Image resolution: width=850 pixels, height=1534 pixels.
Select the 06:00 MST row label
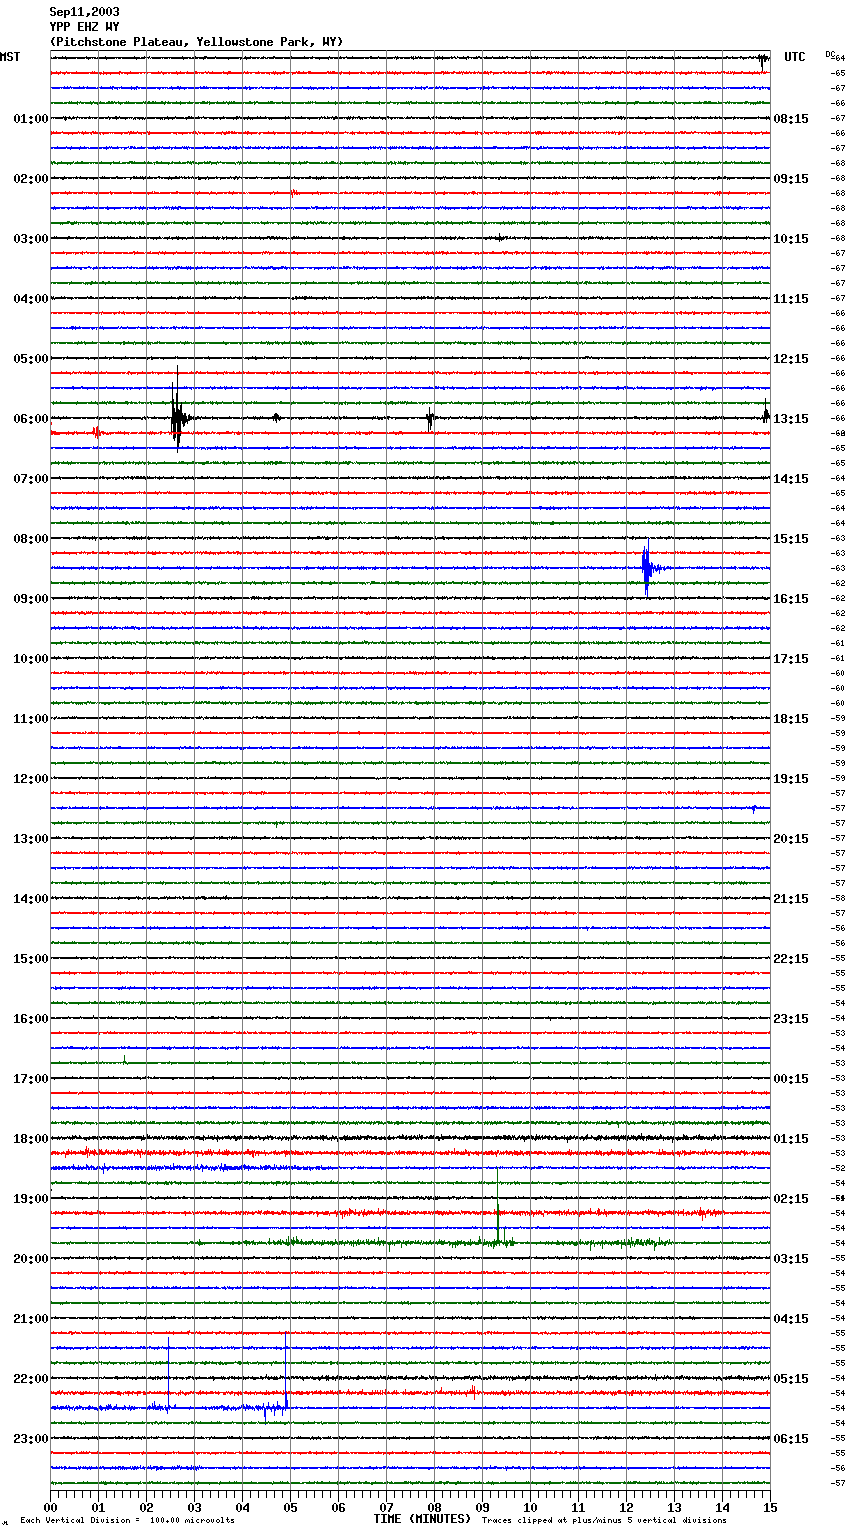coord(31,419)
